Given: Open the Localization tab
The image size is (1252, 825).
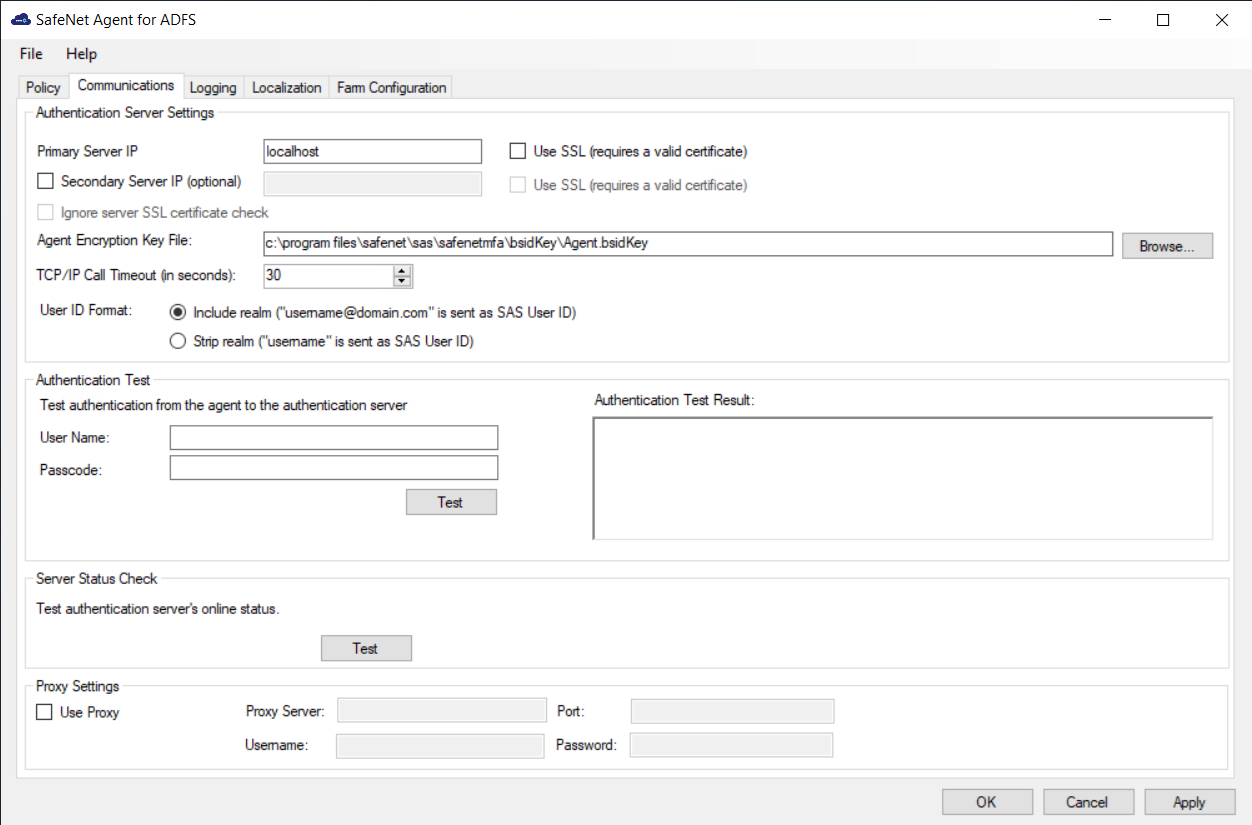Looking at the screenshot, I should (286, 88).
